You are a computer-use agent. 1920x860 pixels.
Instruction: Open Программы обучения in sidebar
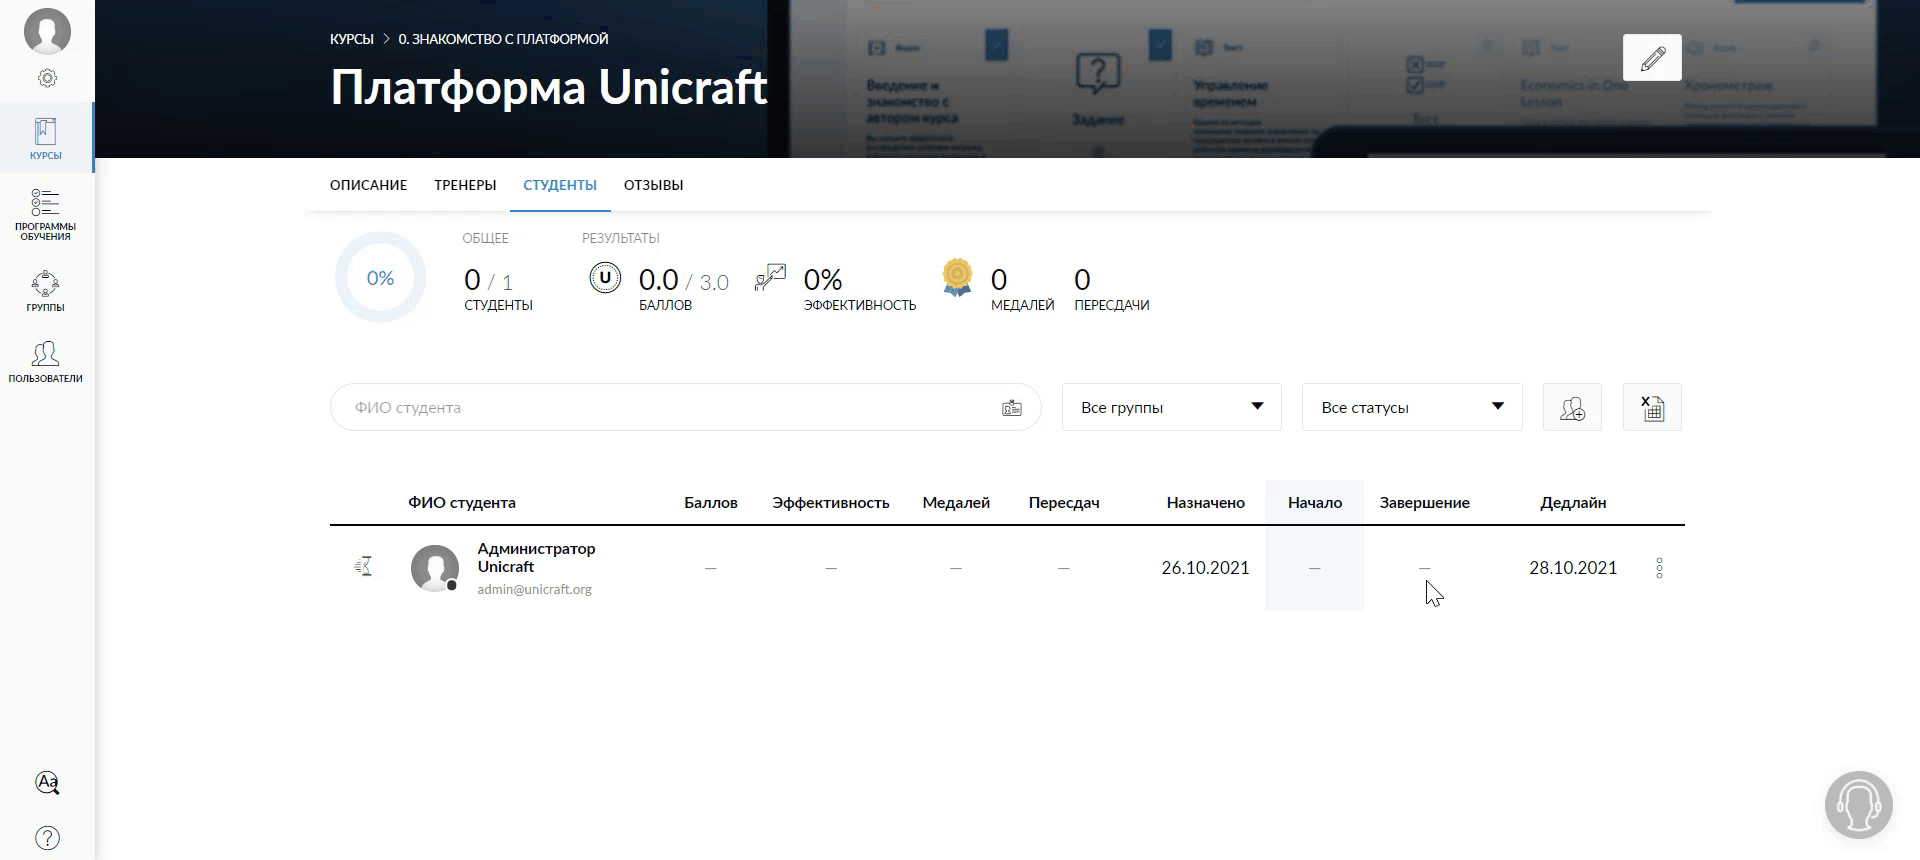pos(46,215)
